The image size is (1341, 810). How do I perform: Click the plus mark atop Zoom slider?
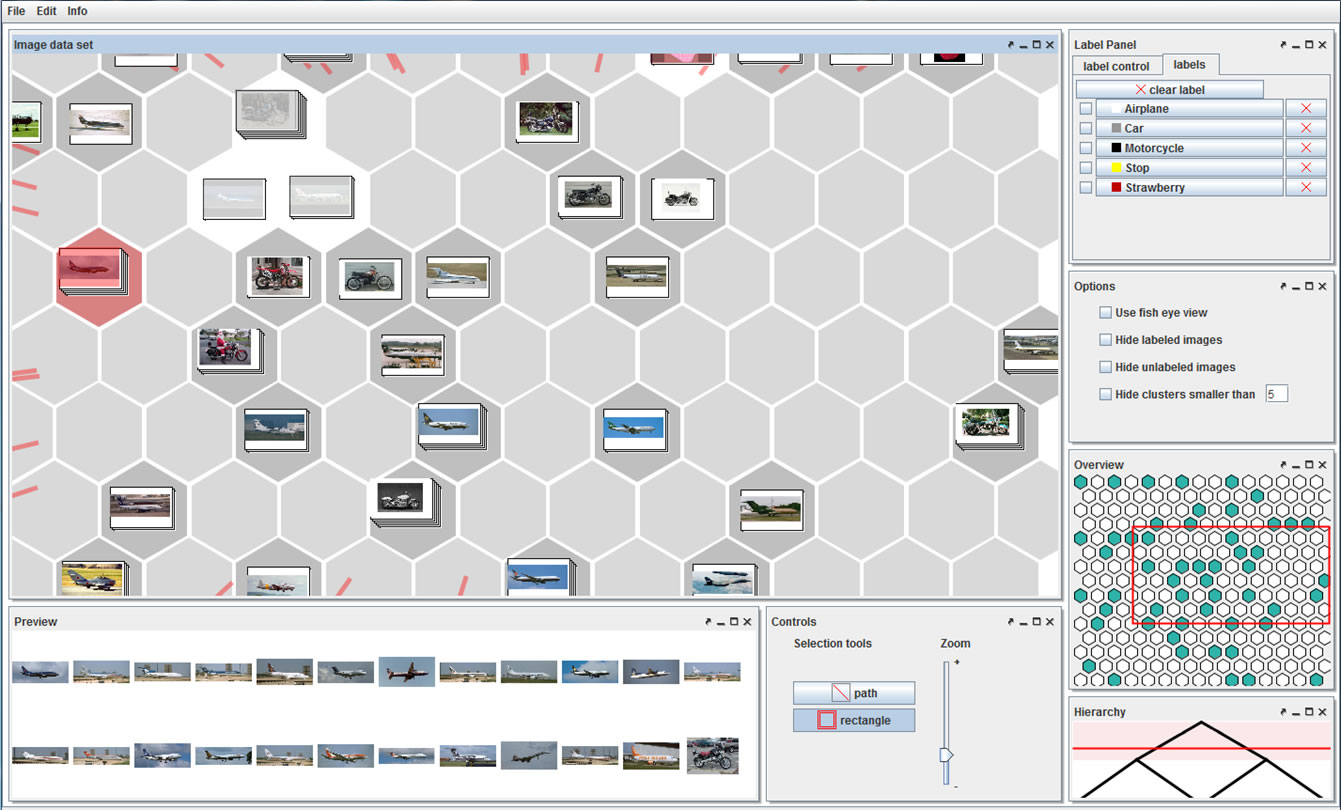(956, 663)
